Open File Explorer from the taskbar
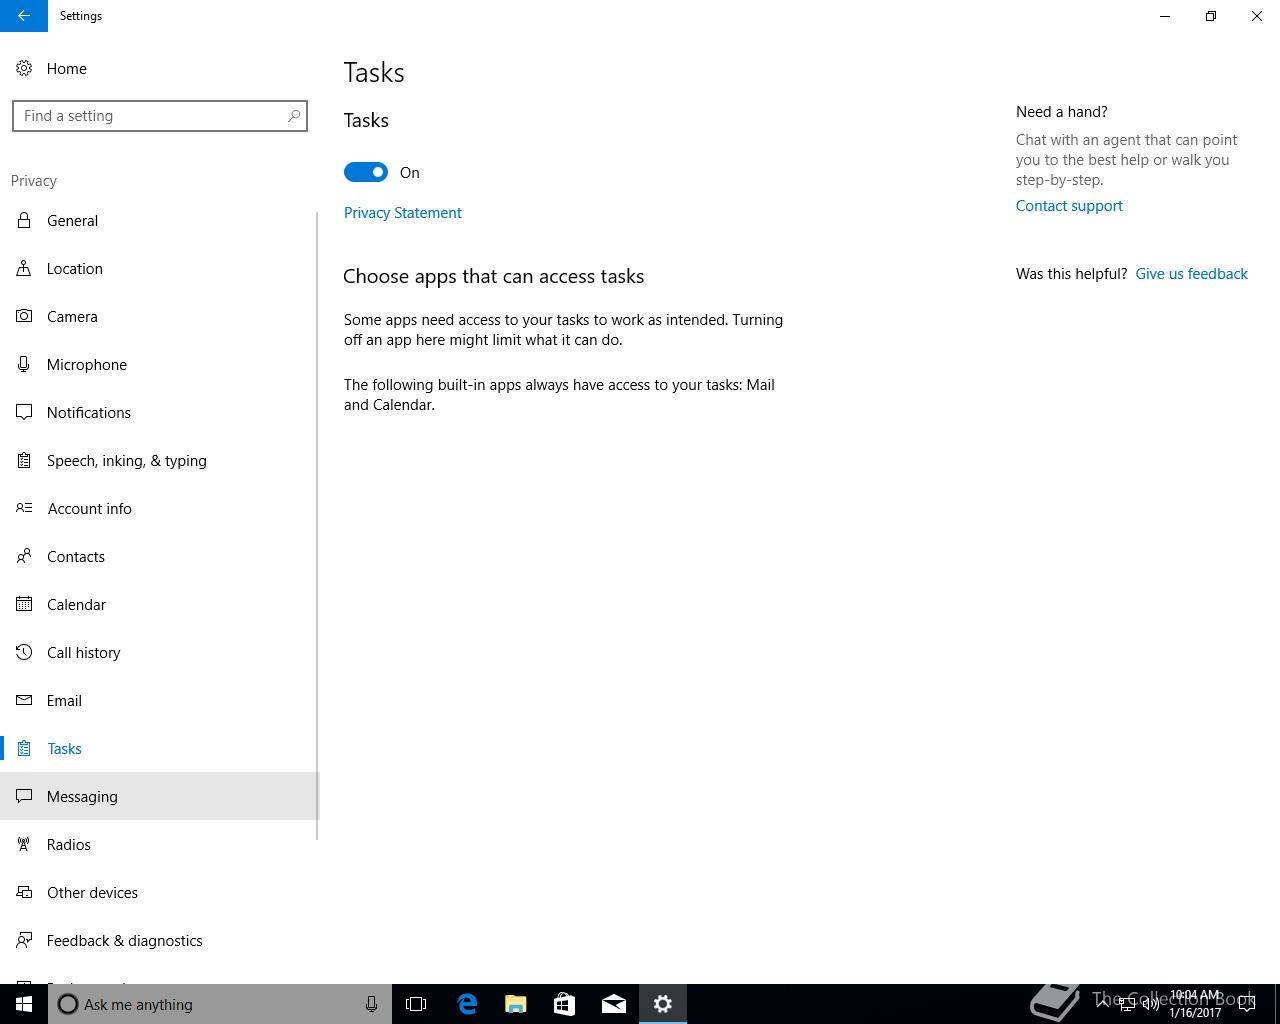The width and height of the screenshot is (1280, 1024). (515, 1004)
